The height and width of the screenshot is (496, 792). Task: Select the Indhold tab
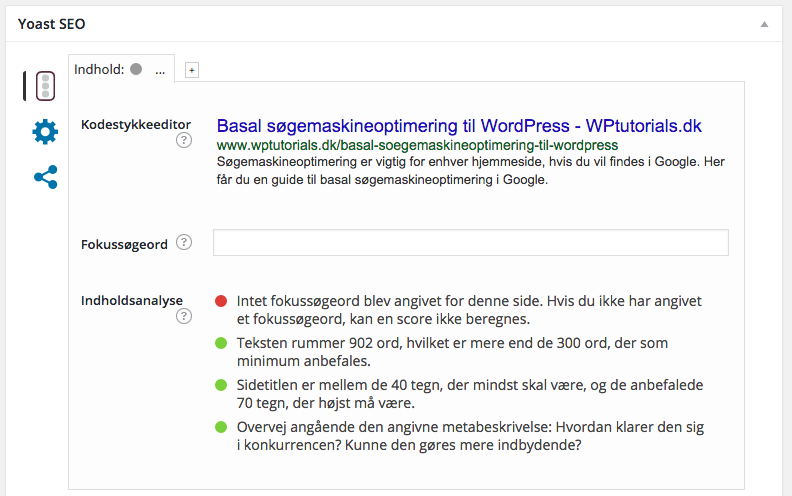[x=121, y=69]
